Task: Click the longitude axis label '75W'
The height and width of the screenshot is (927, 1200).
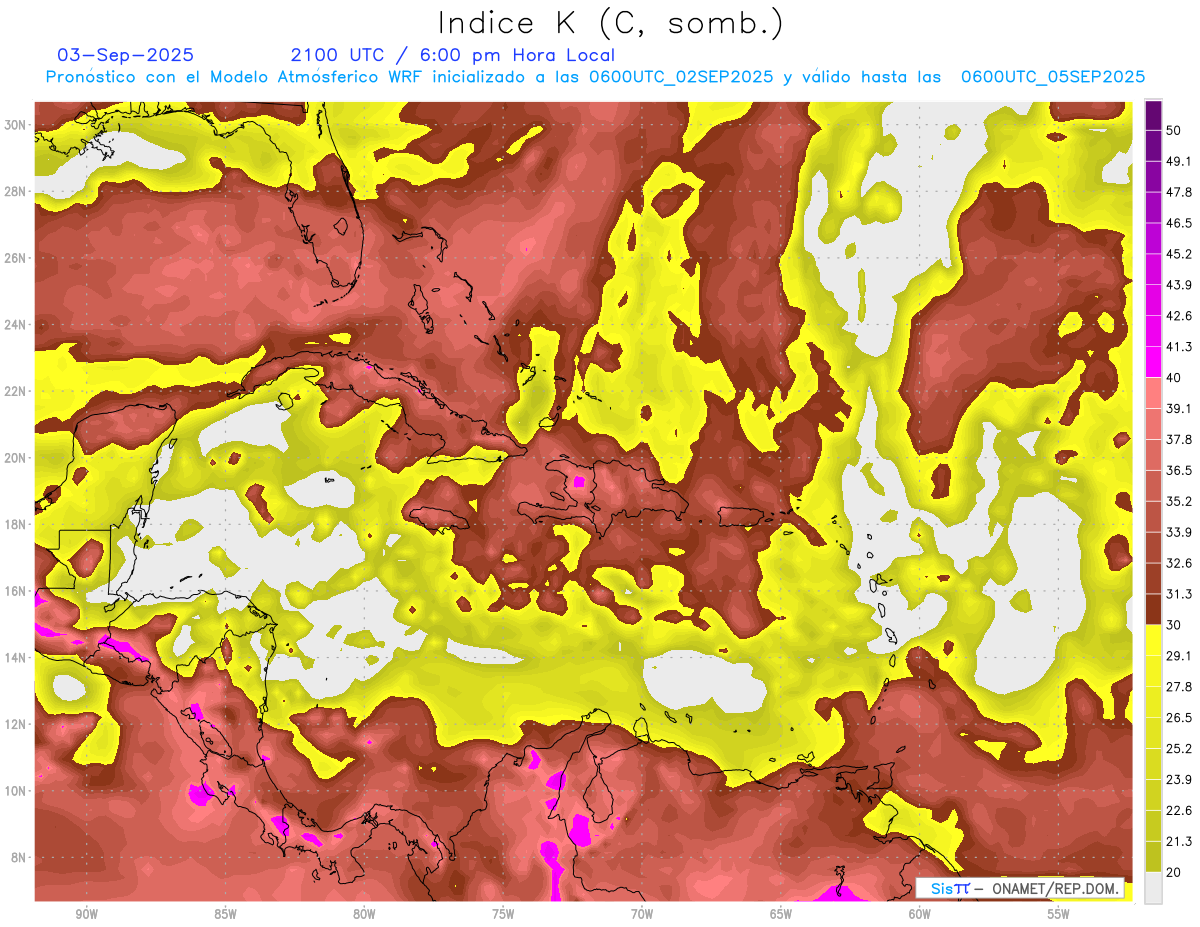Action: click(503, 914)
